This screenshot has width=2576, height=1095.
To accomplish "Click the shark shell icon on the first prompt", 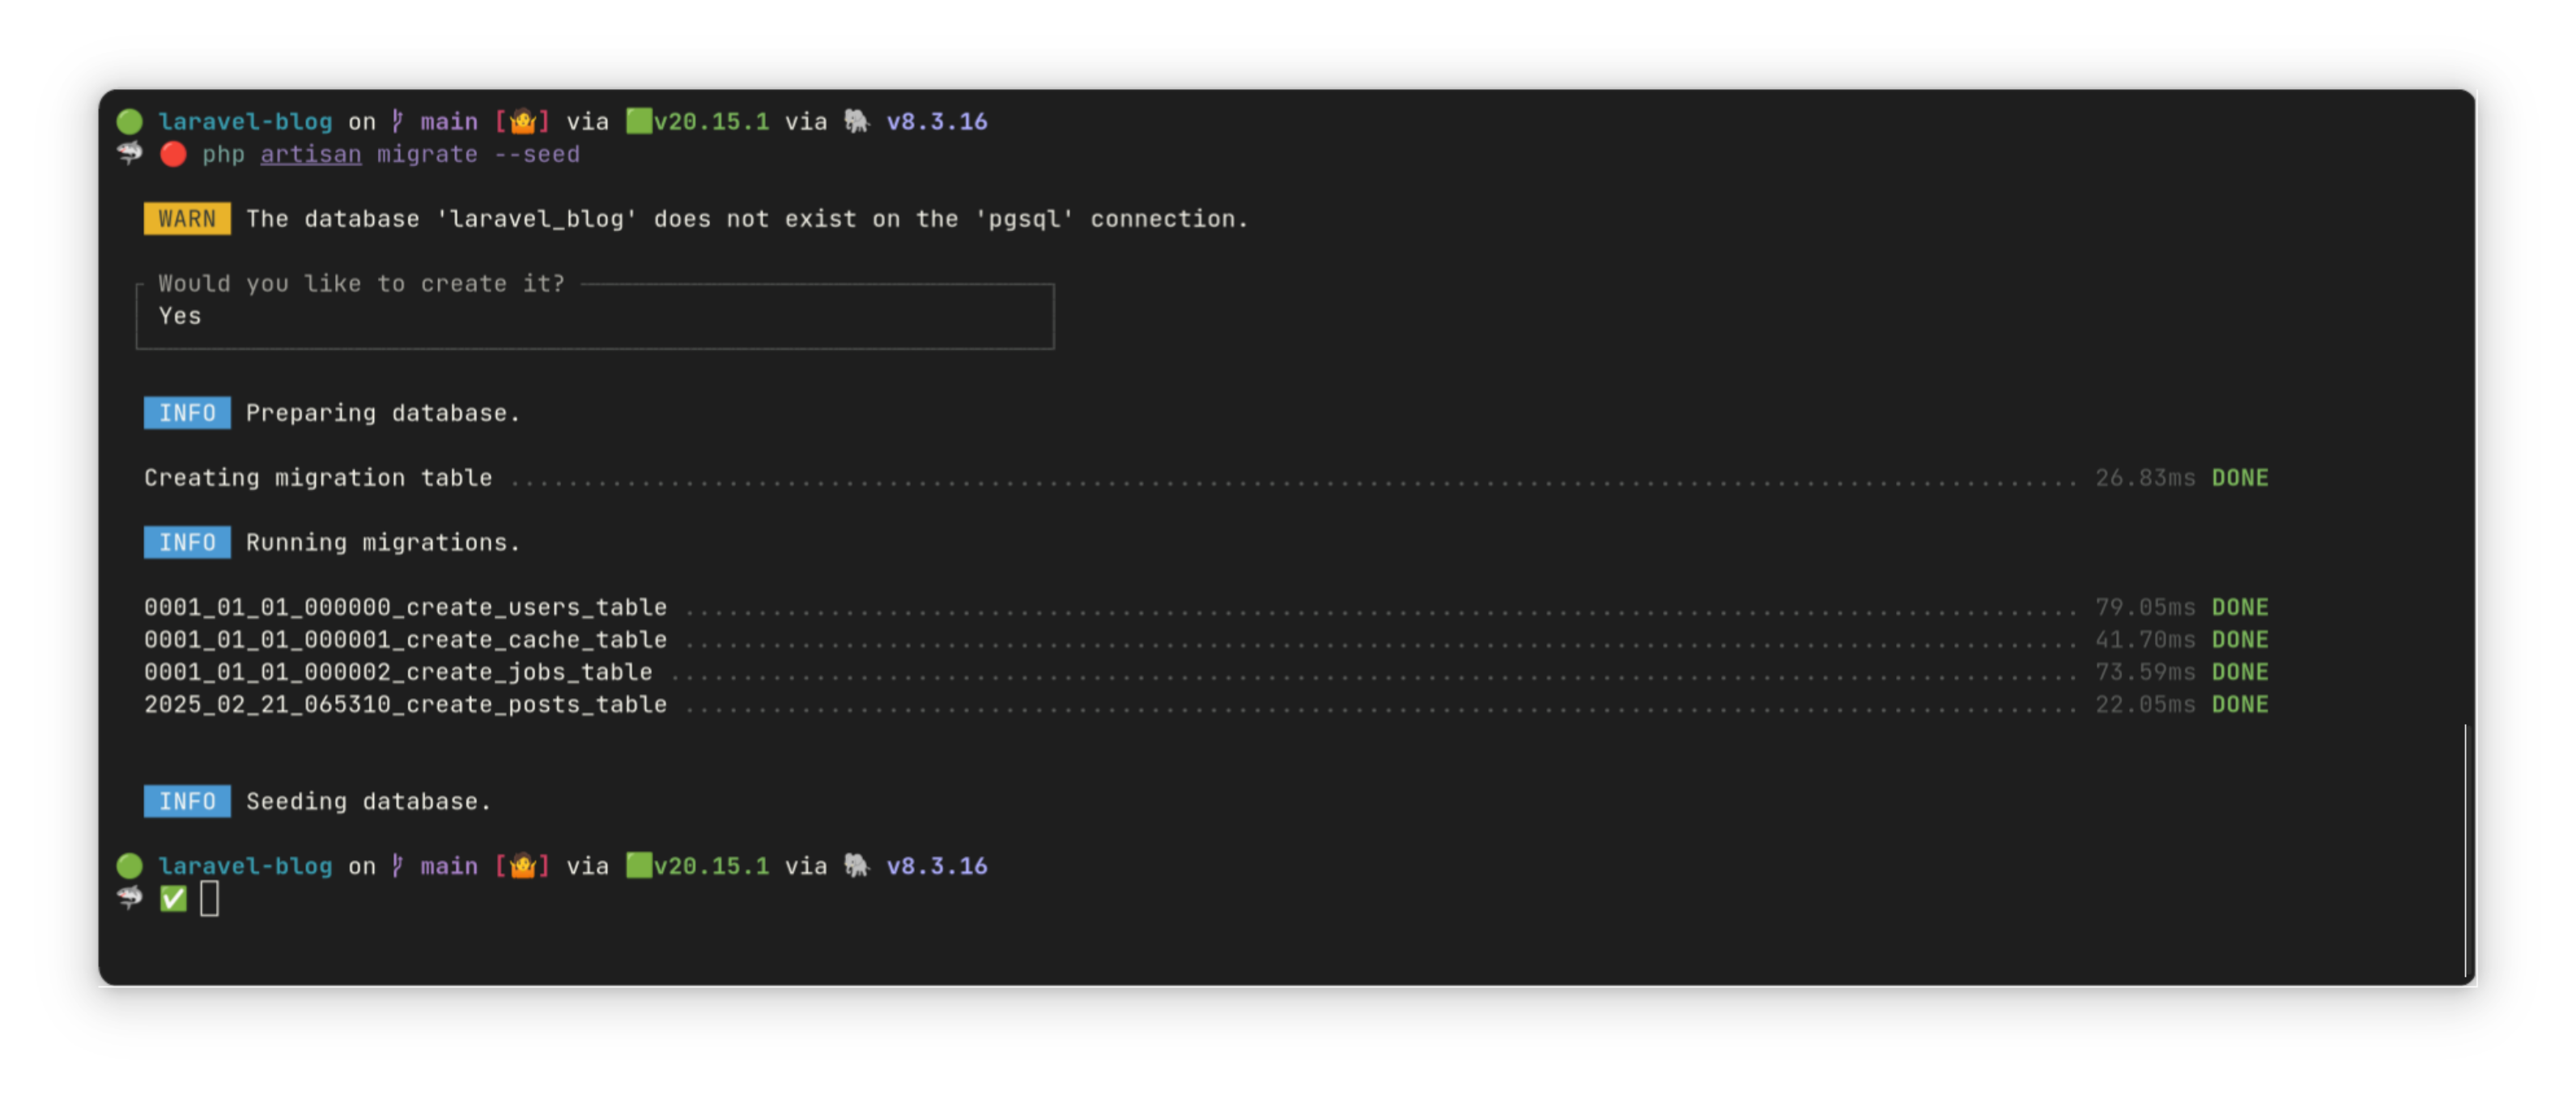I will (x=130, y=154).
